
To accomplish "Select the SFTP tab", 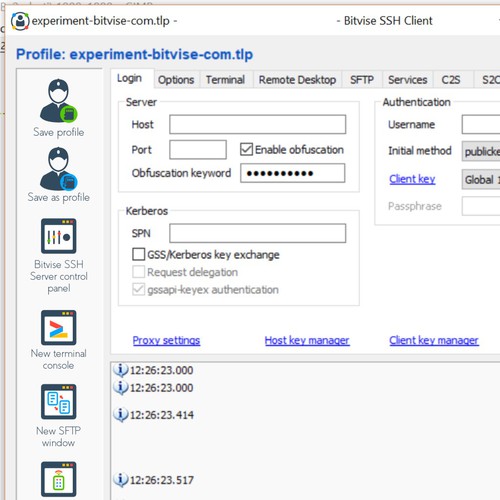I will click(x=362, y=80).
